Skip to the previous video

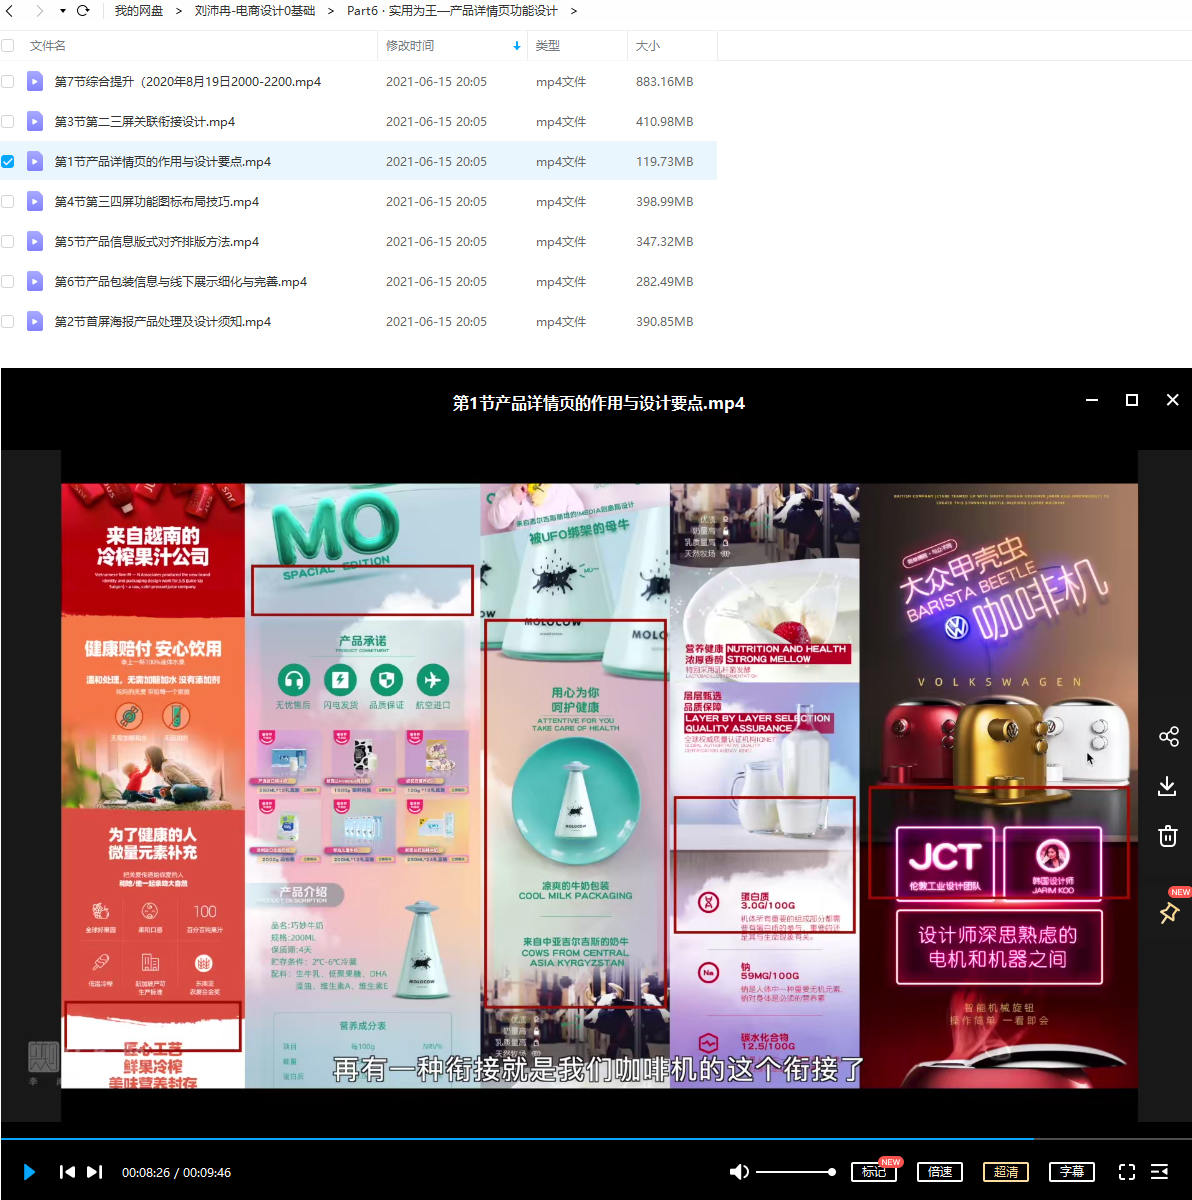tap(67, 1172)
